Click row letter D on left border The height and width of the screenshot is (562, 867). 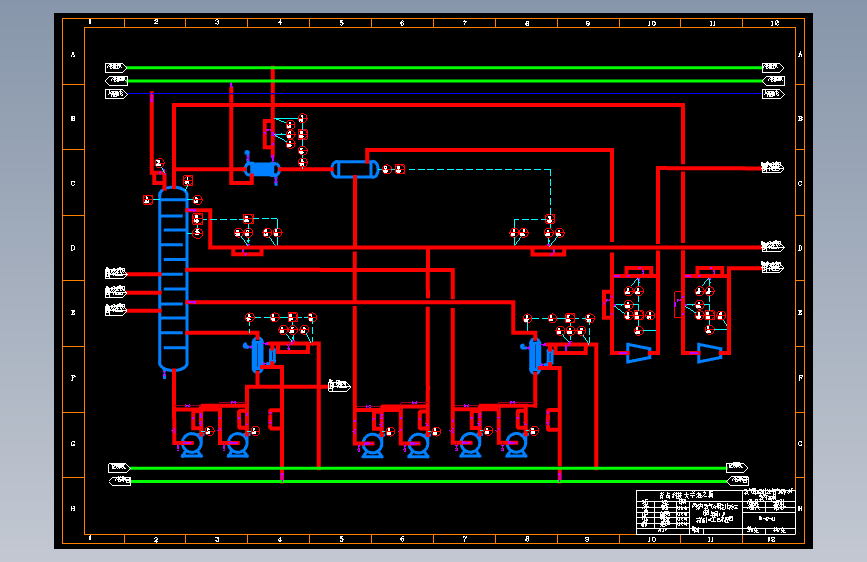(73, 248)
